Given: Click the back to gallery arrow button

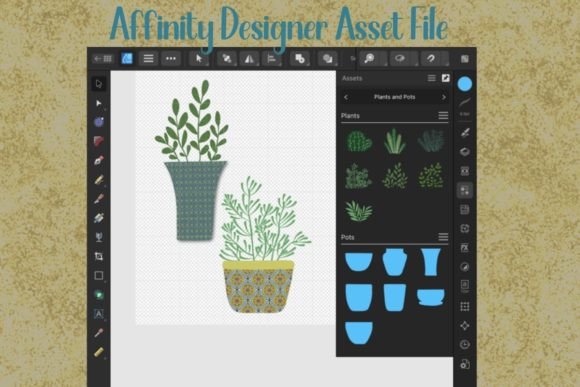Looking at the screenshot, I should pyautogui.click(x=102, y=58).
